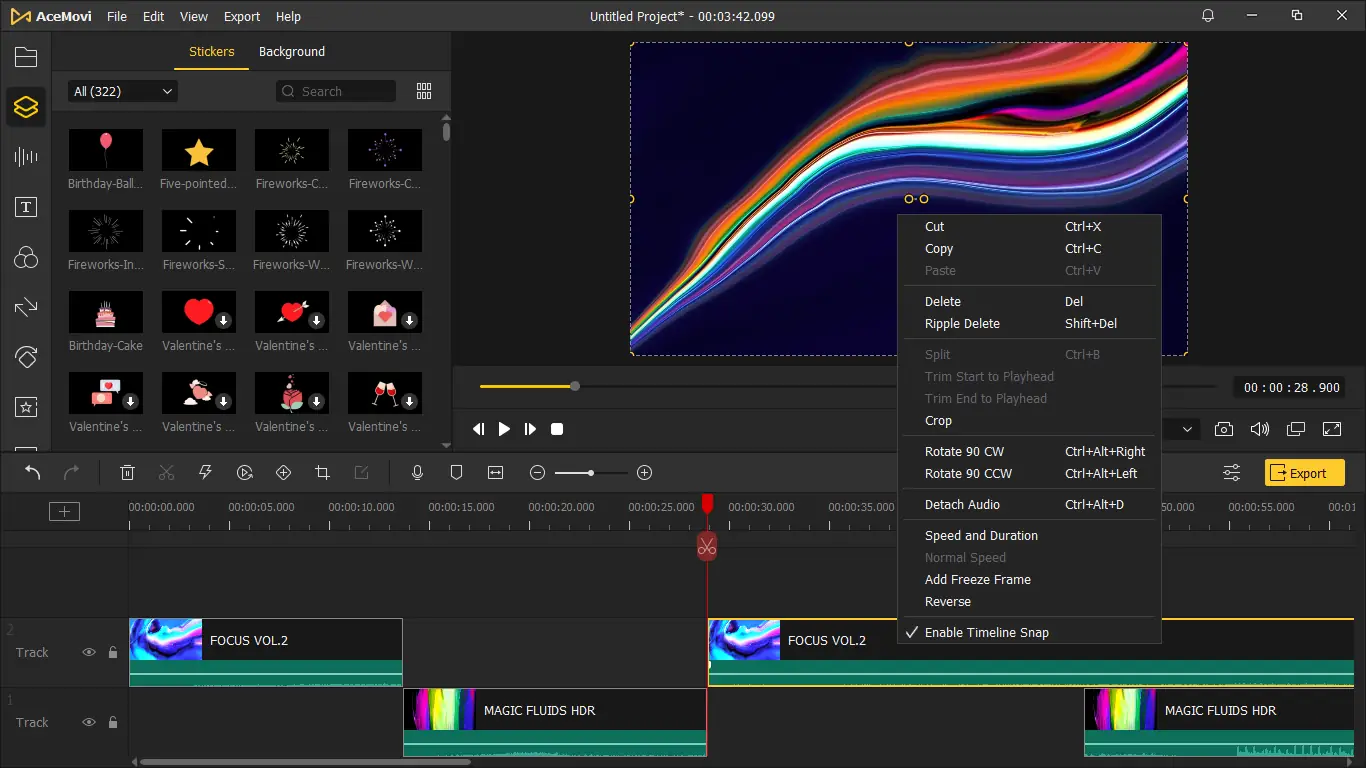Screen dimensions: 1366x768
Task: Choose Ripple Delete from the context menu
Action: coord(962,323)
